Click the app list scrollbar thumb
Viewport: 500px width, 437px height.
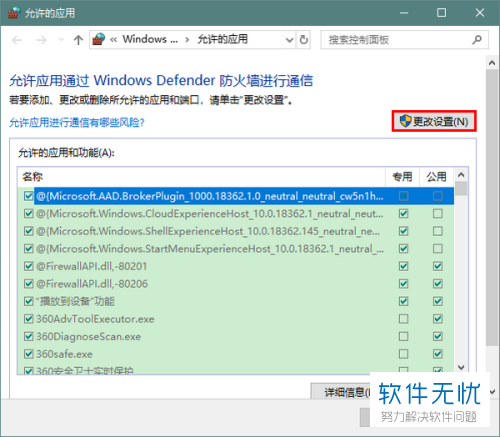461,189
